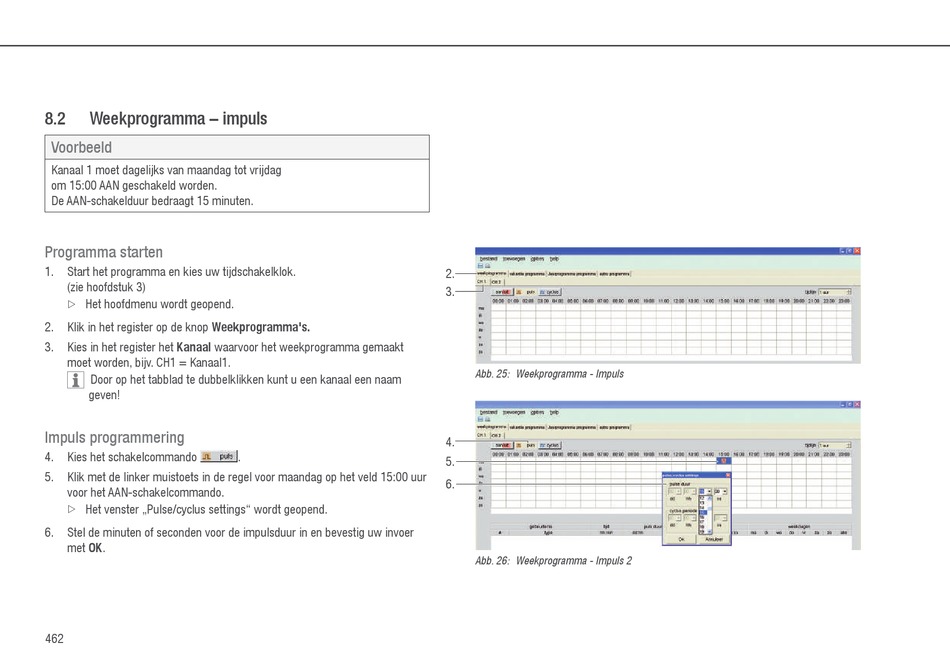Image resolution: width=950 pixels, height=670 pixels.
Task: Click the 15:00 time header in Abb. 25
Action: click(724, 300)
